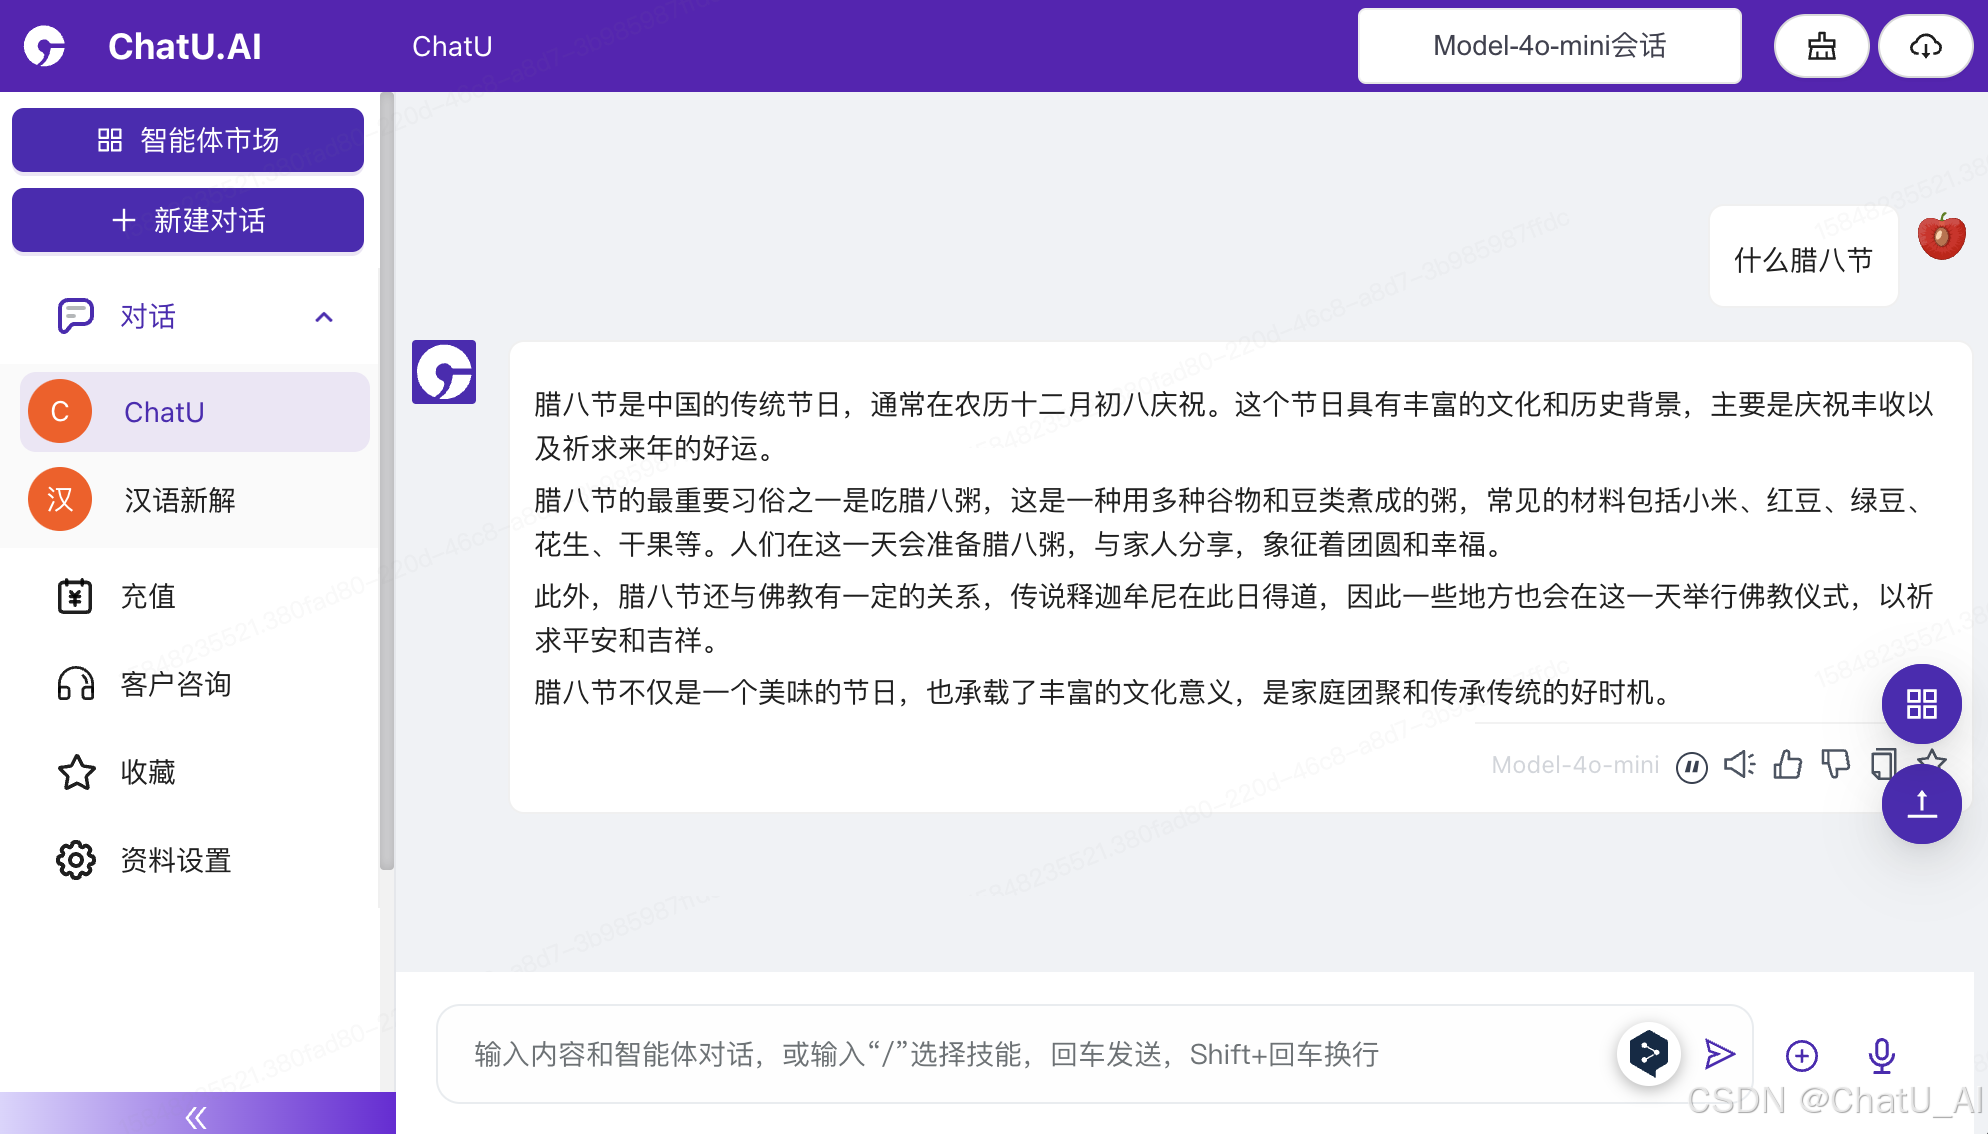This screenshot has height=1134, width=1988.
Task: Click the send arrow icon
Action: 1719,1054
